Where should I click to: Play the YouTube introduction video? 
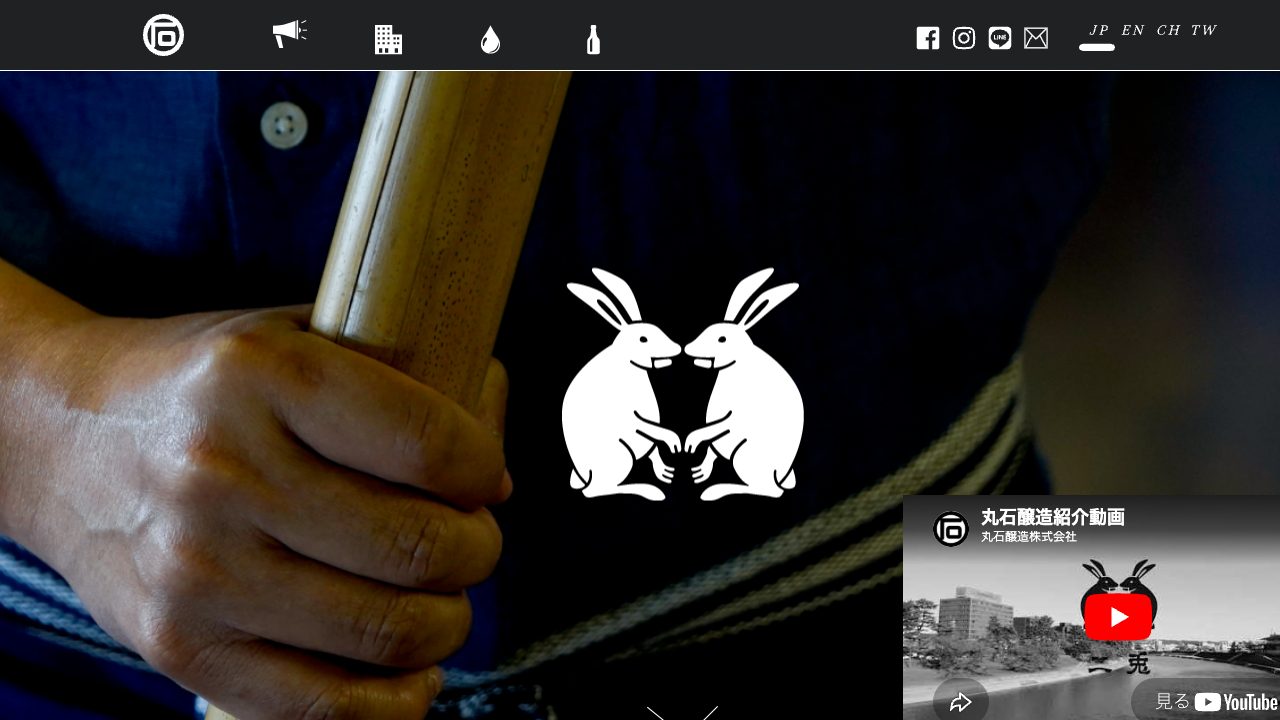(1119, 617)
